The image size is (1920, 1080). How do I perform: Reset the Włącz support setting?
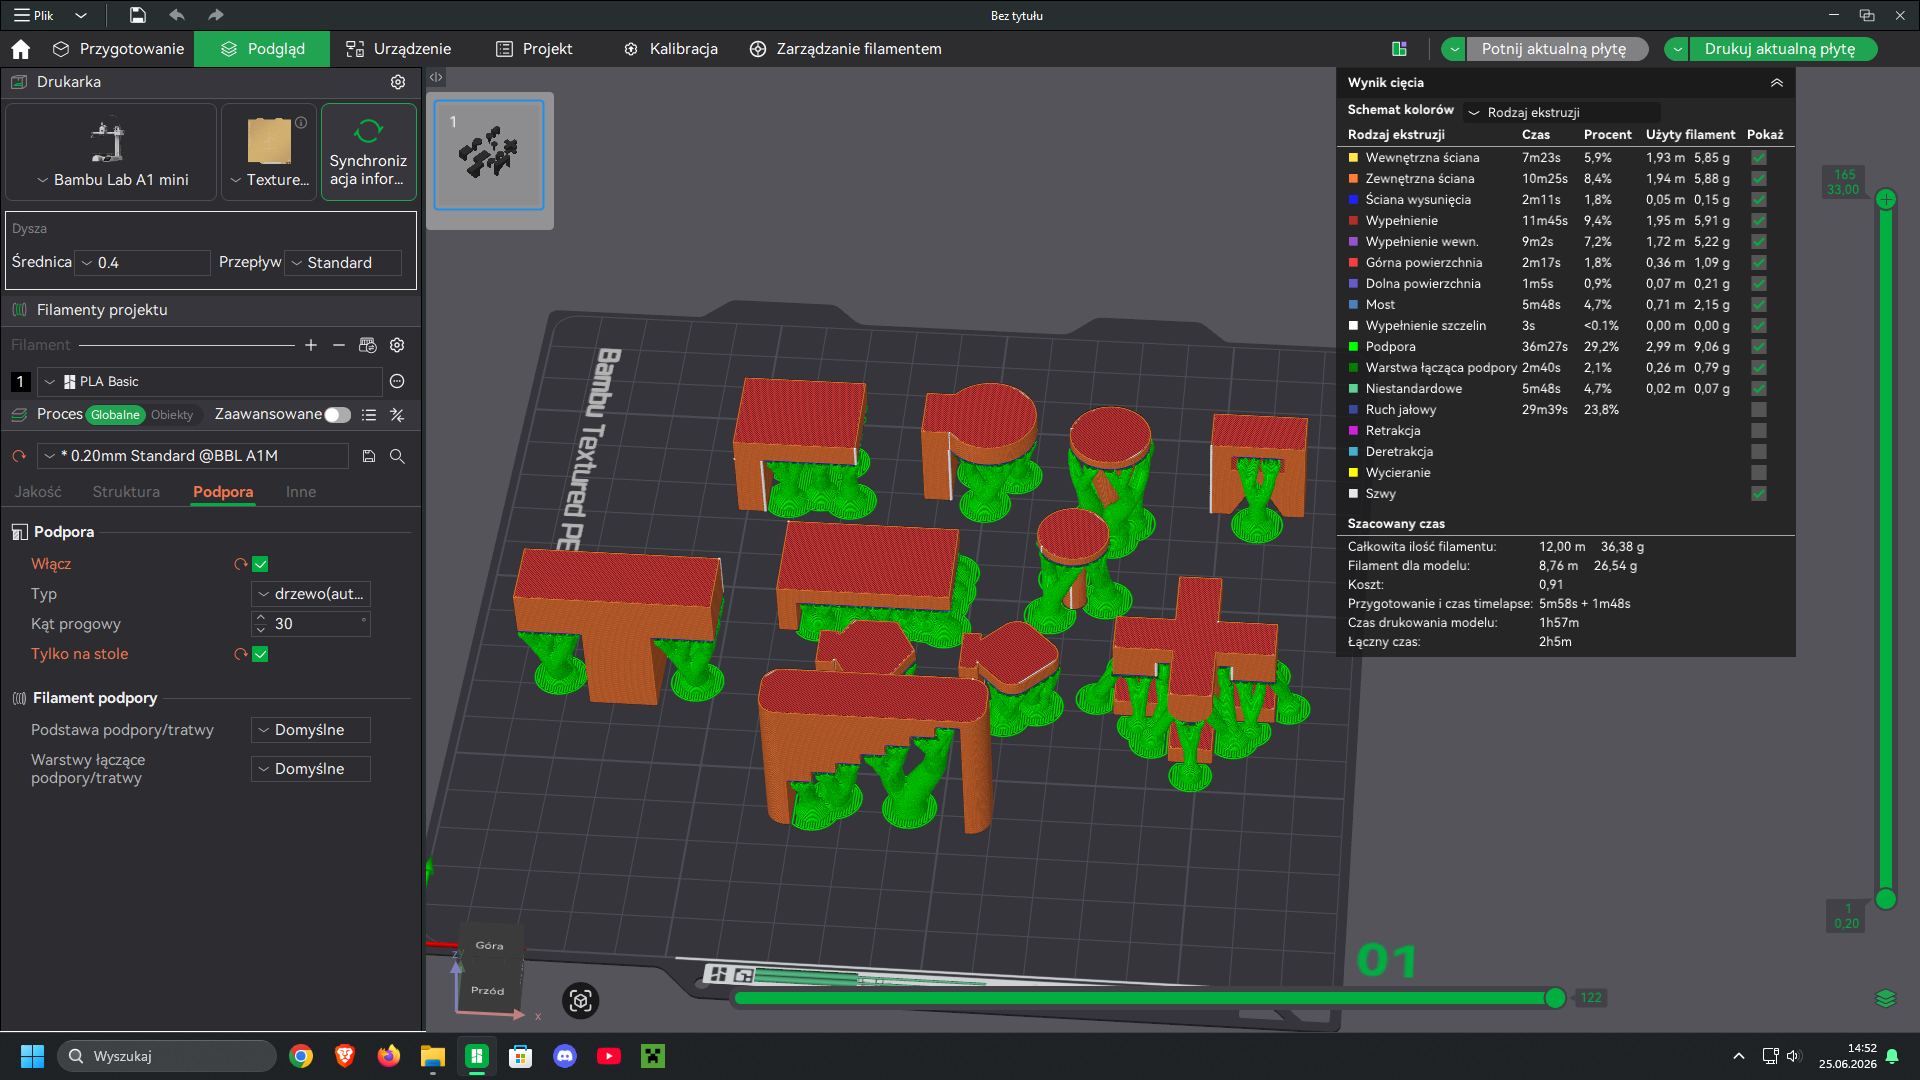tap(241, 564)
